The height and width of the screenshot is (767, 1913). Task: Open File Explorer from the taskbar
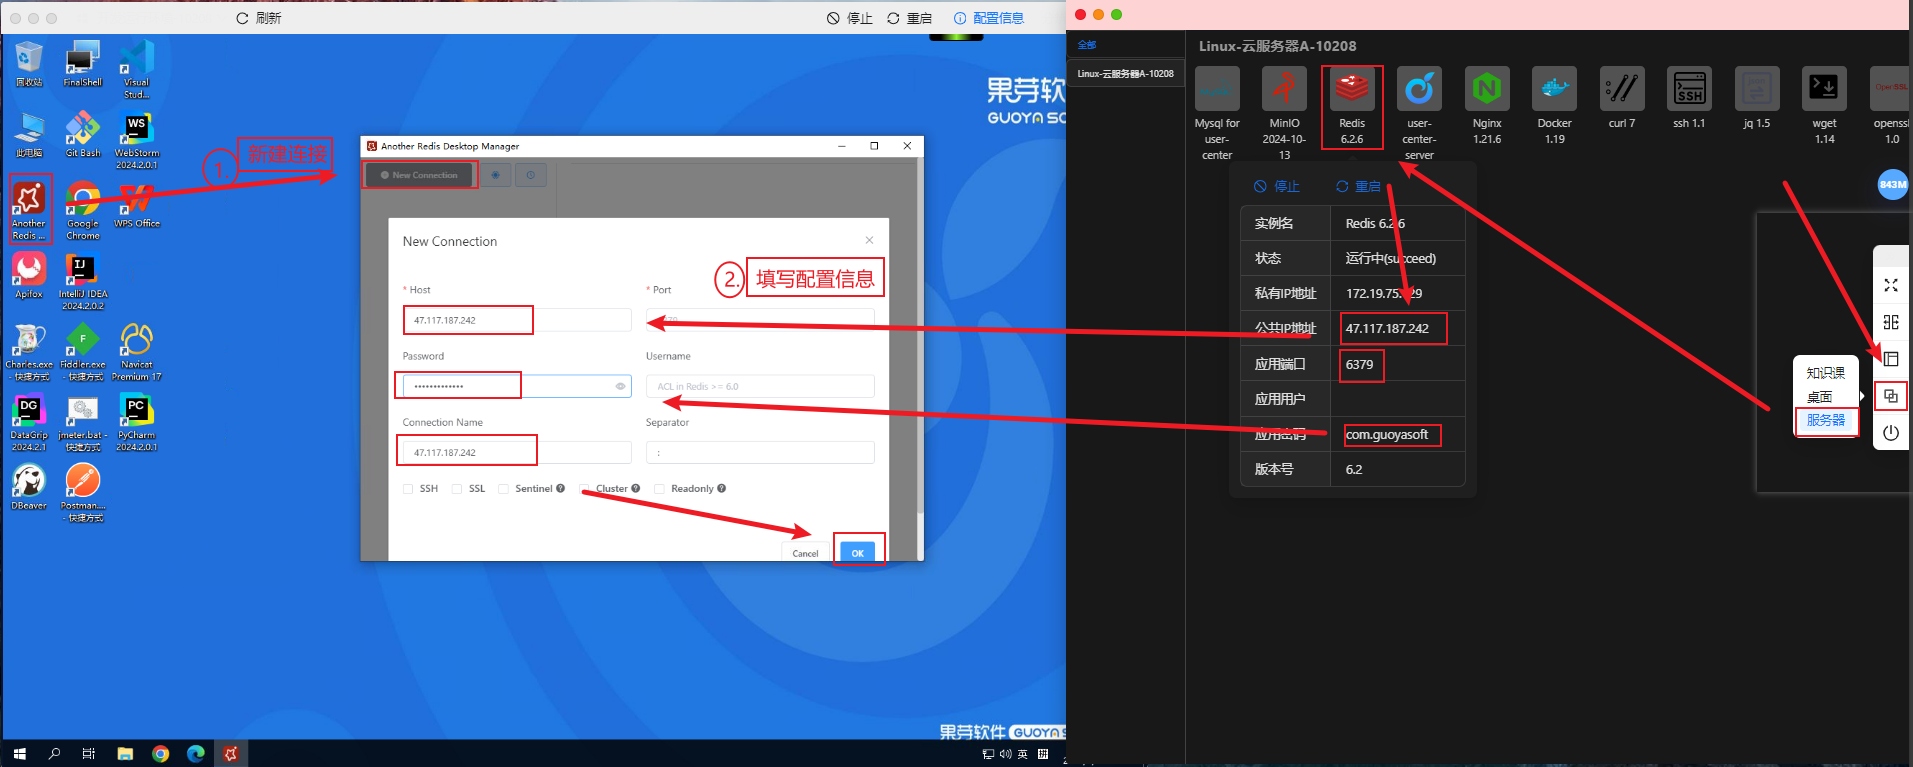click(125, 753)
